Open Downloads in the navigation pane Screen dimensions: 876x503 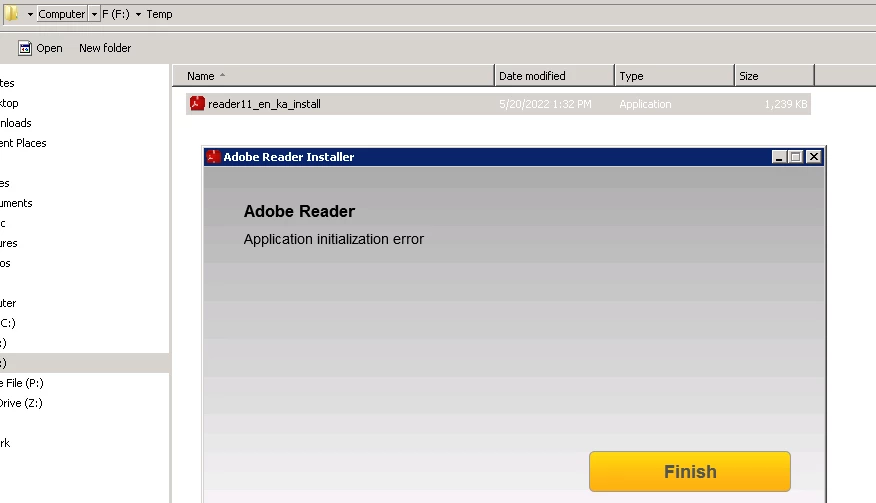[16, 123]
